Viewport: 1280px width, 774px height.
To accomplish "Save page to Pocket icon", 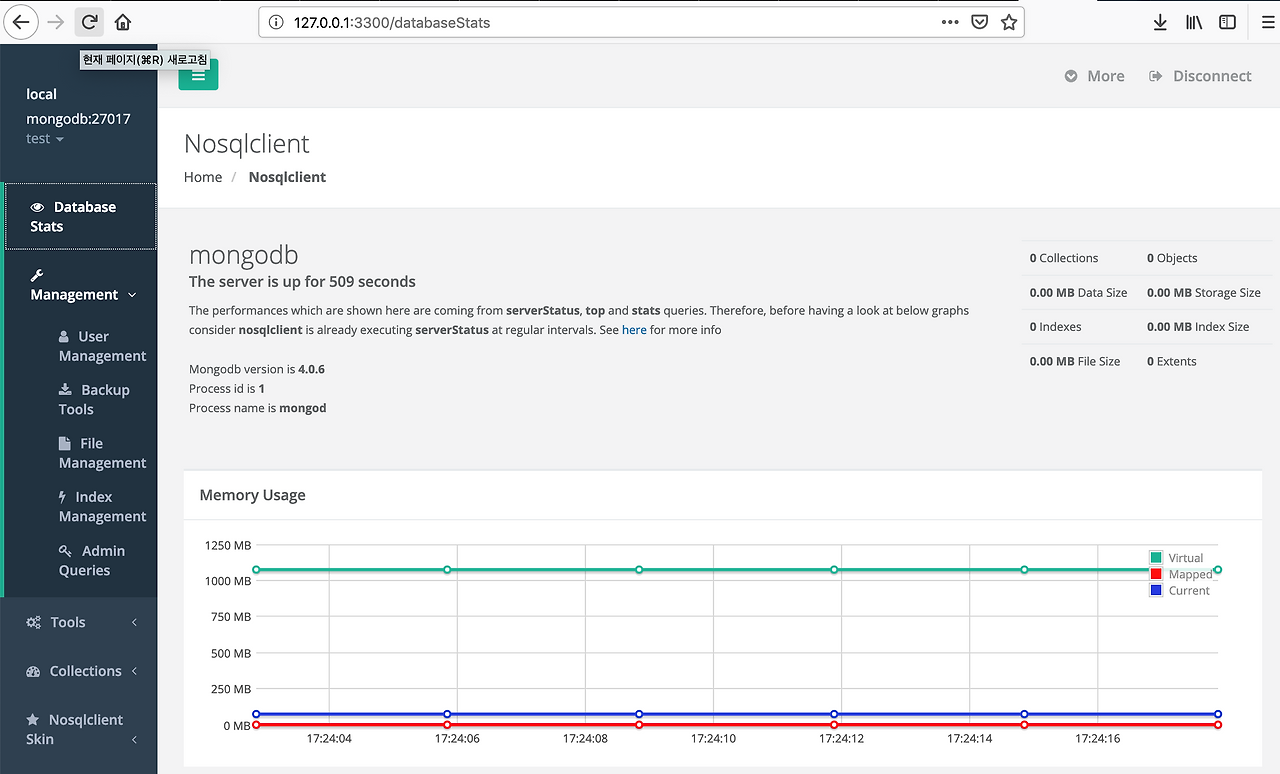I will (x=980, y=22).
